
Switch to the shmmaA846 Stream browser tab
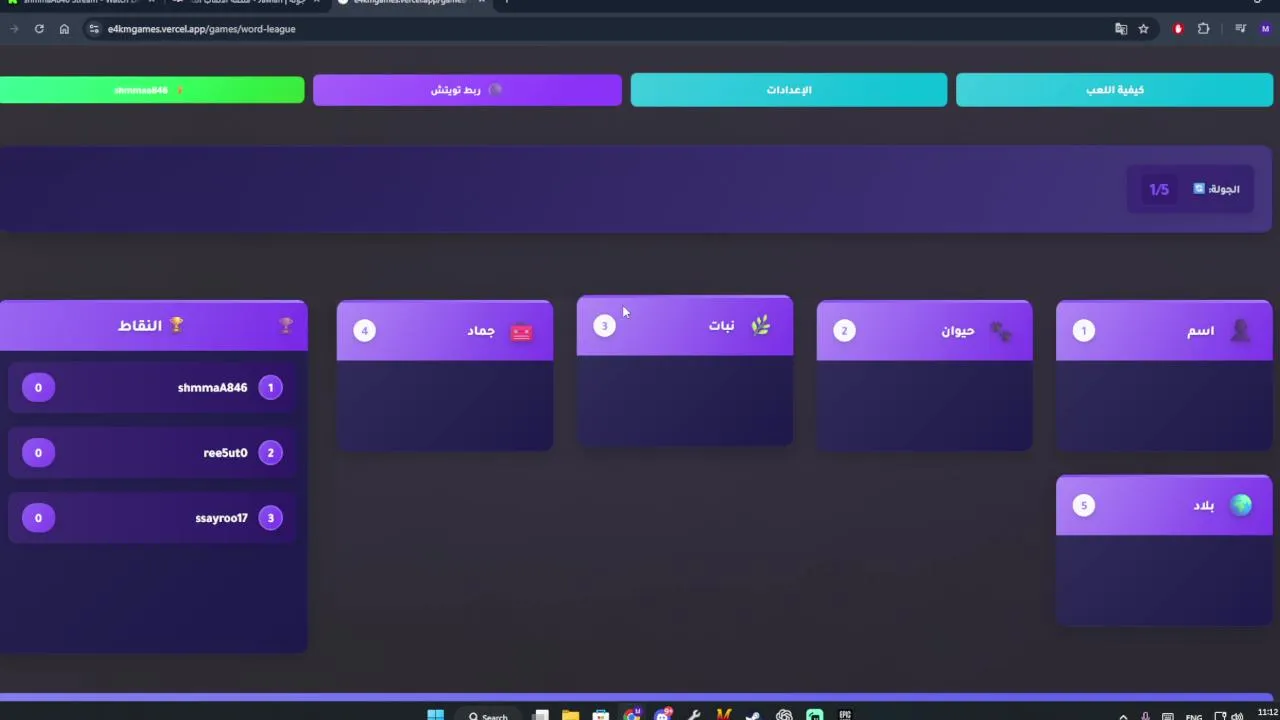[x=80, y=3]
